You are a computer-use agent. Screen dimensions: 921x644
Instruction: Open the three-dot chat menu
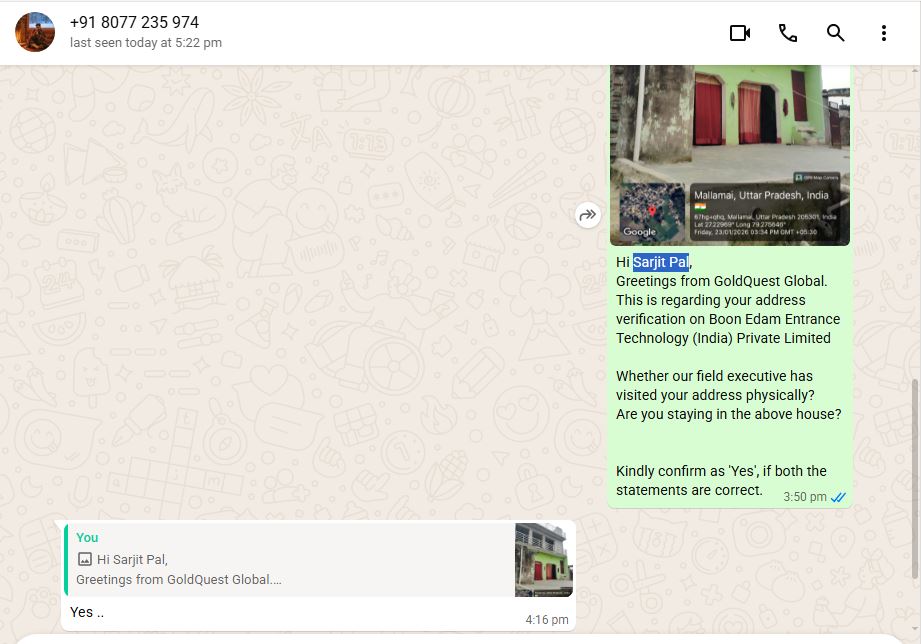884,33
